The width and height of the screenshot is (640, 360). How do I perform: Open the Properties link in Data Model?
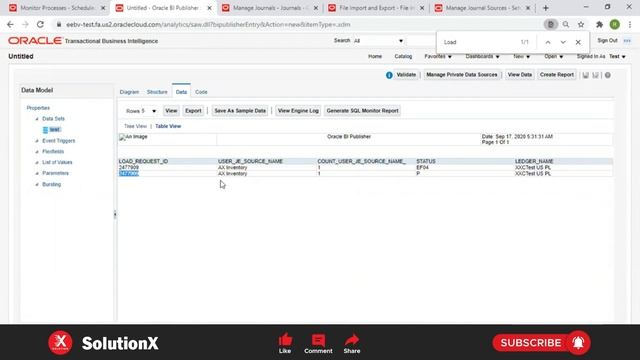[x=38, y=108]
